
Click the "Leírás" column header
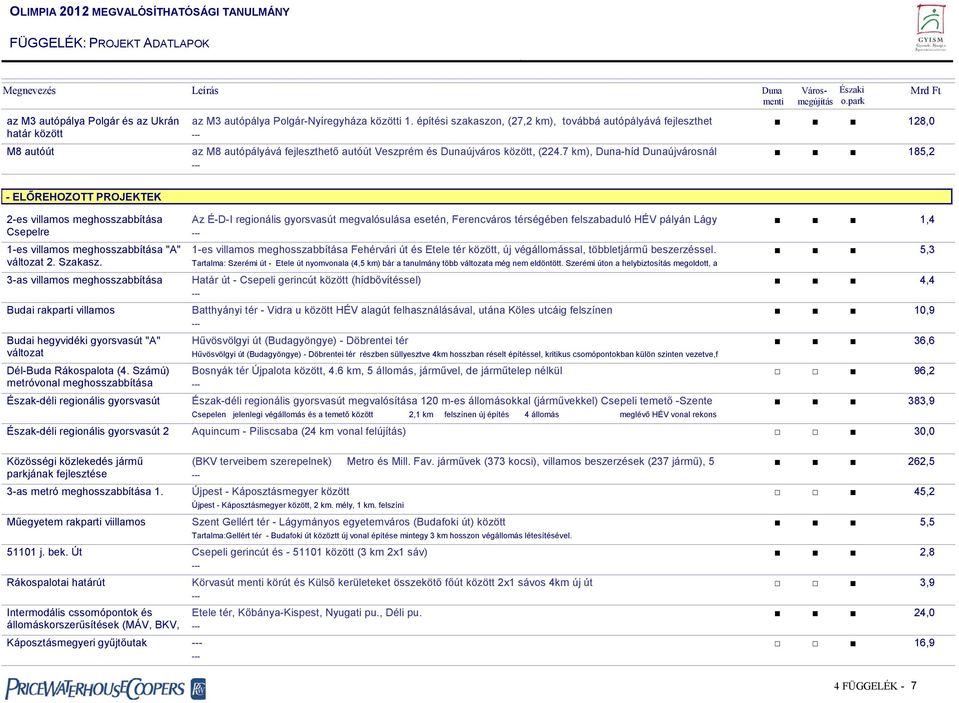(205, 91)
